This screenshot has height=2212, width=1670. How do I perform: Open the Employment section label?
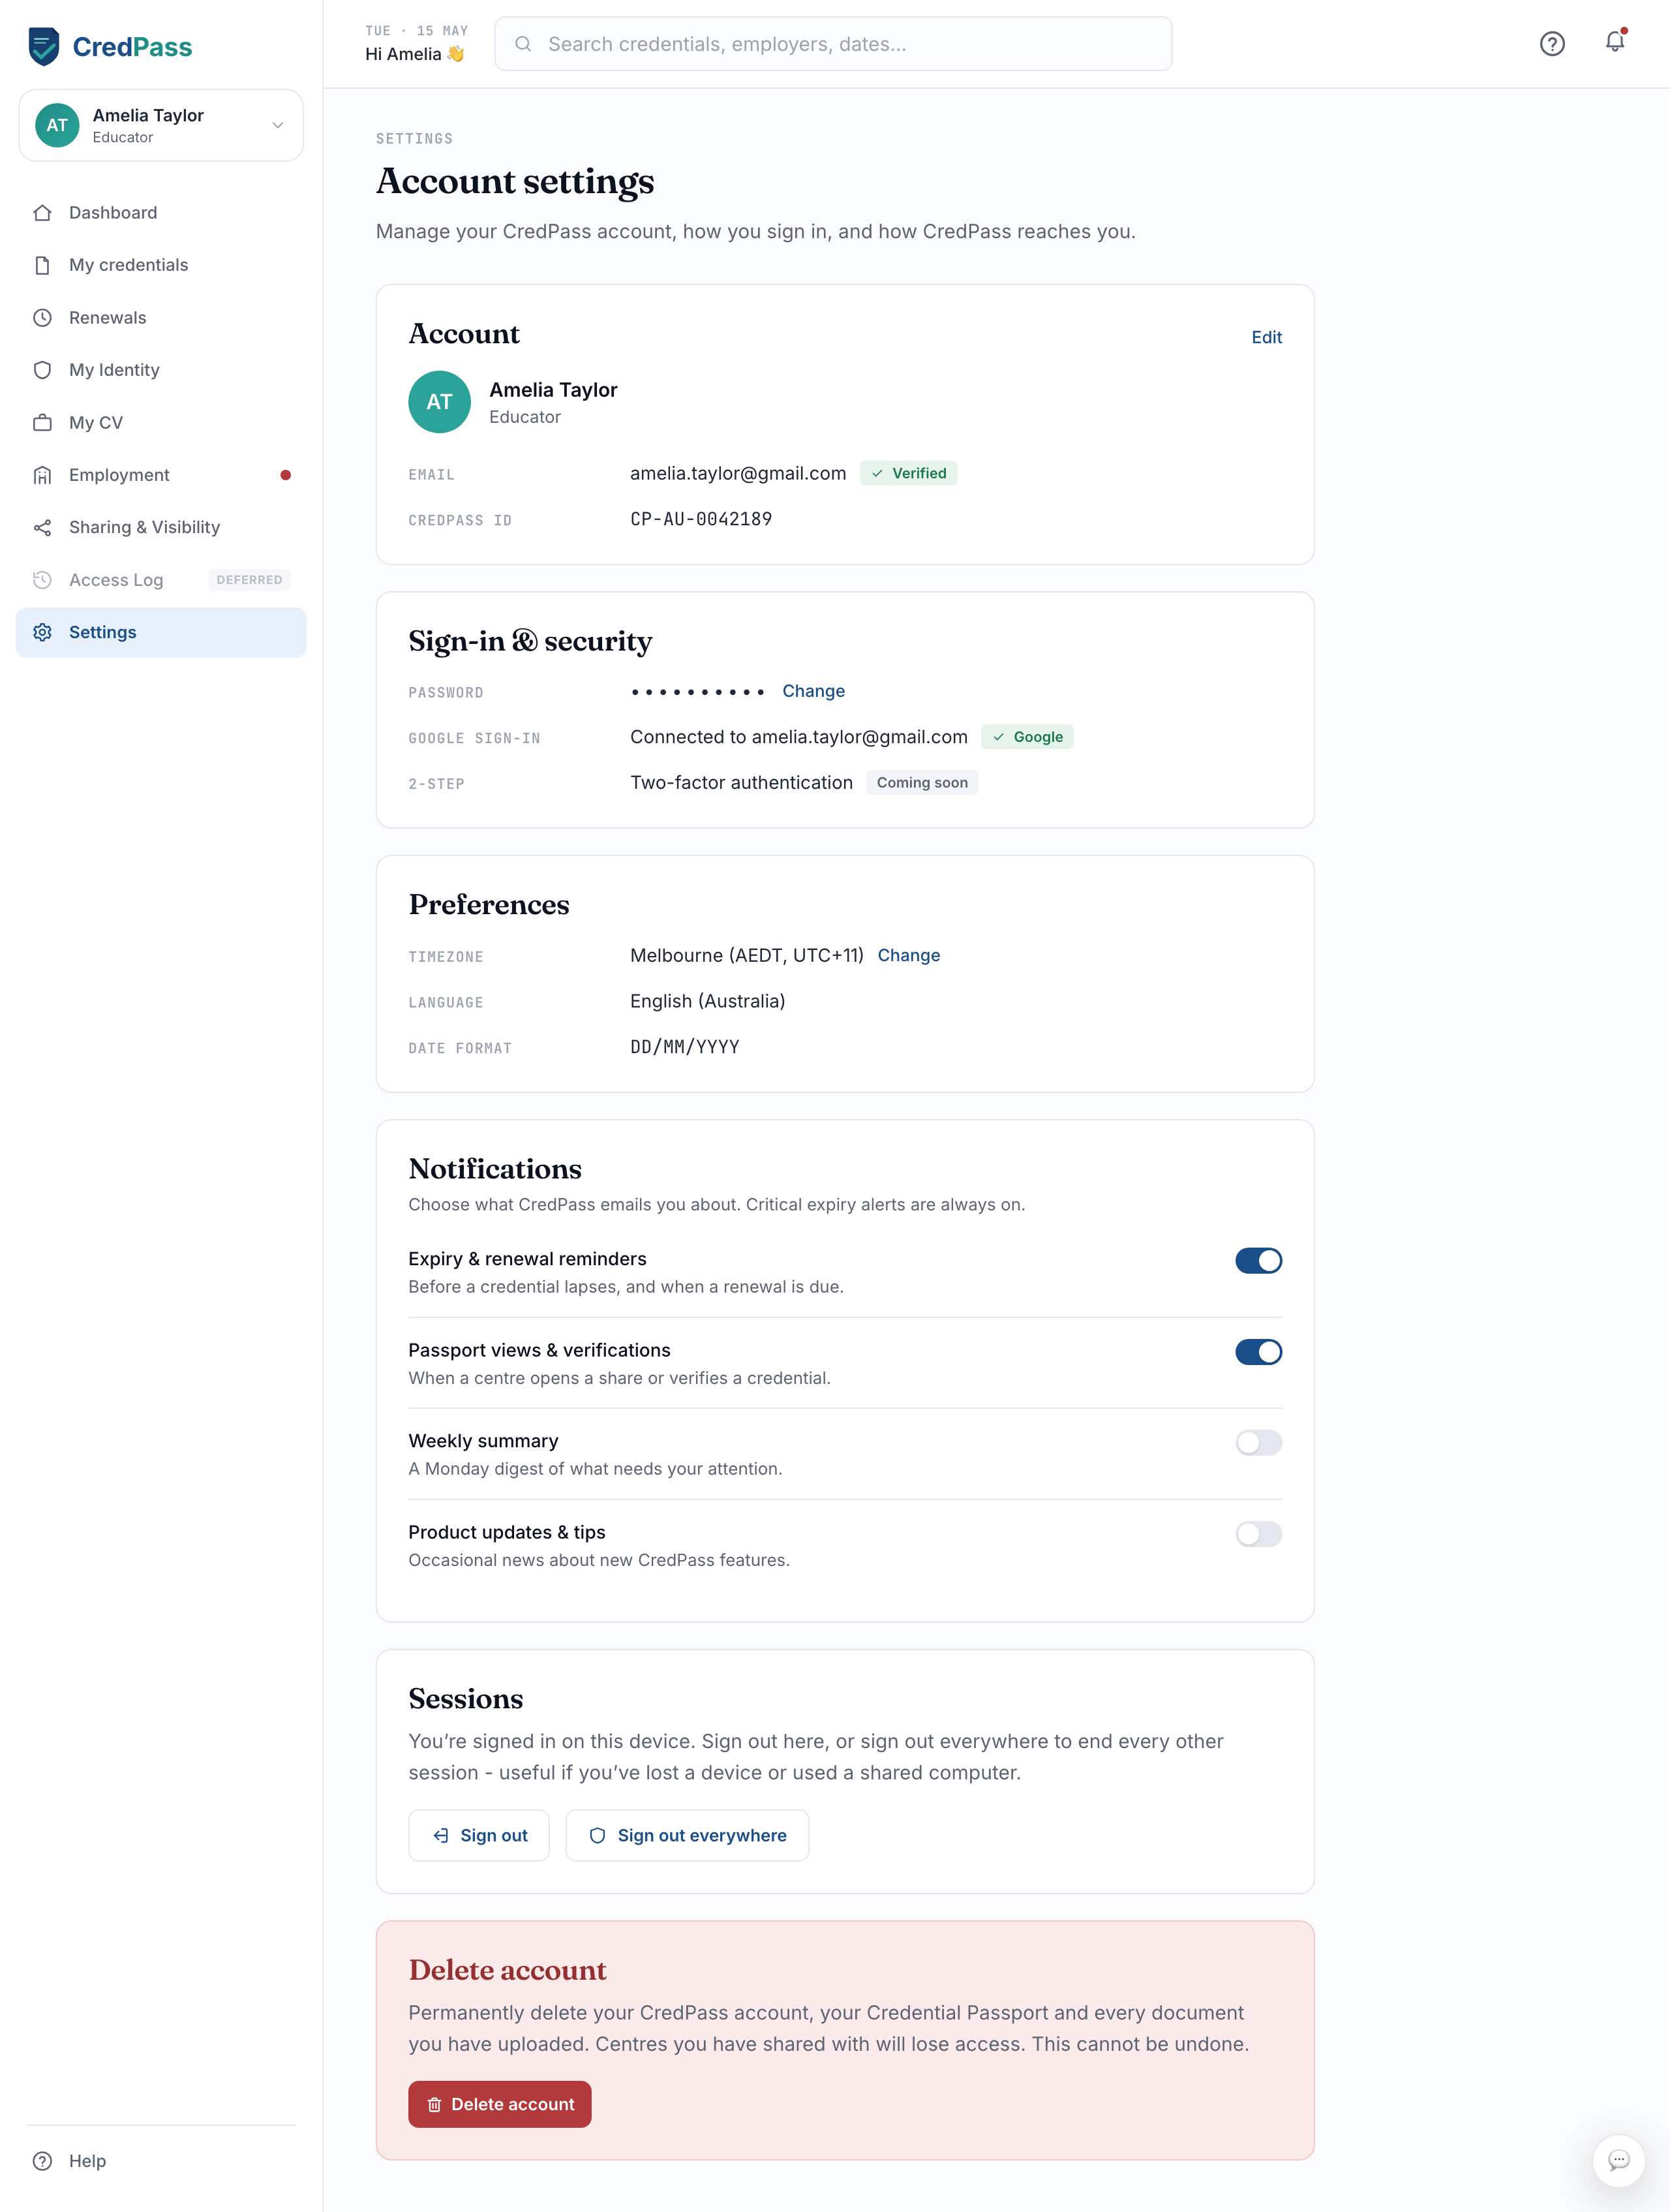coord(119,475)
